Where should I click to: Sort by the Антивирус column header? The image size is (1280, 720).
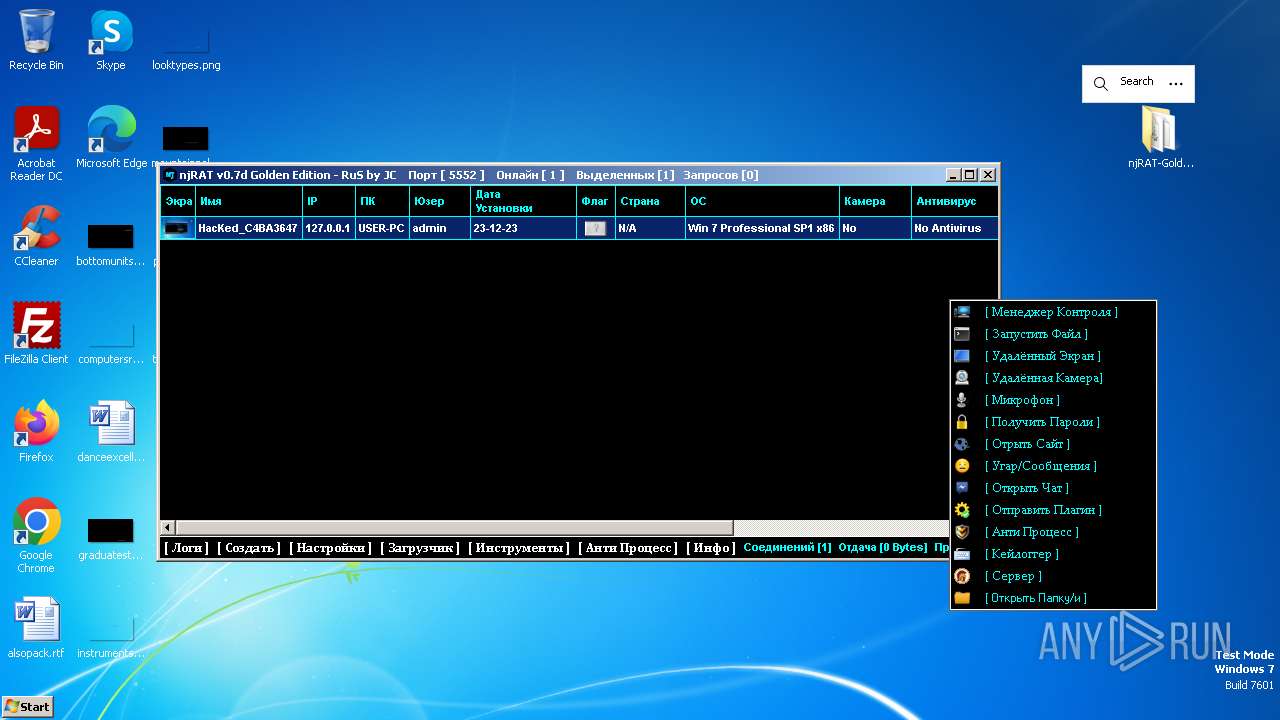954,201
